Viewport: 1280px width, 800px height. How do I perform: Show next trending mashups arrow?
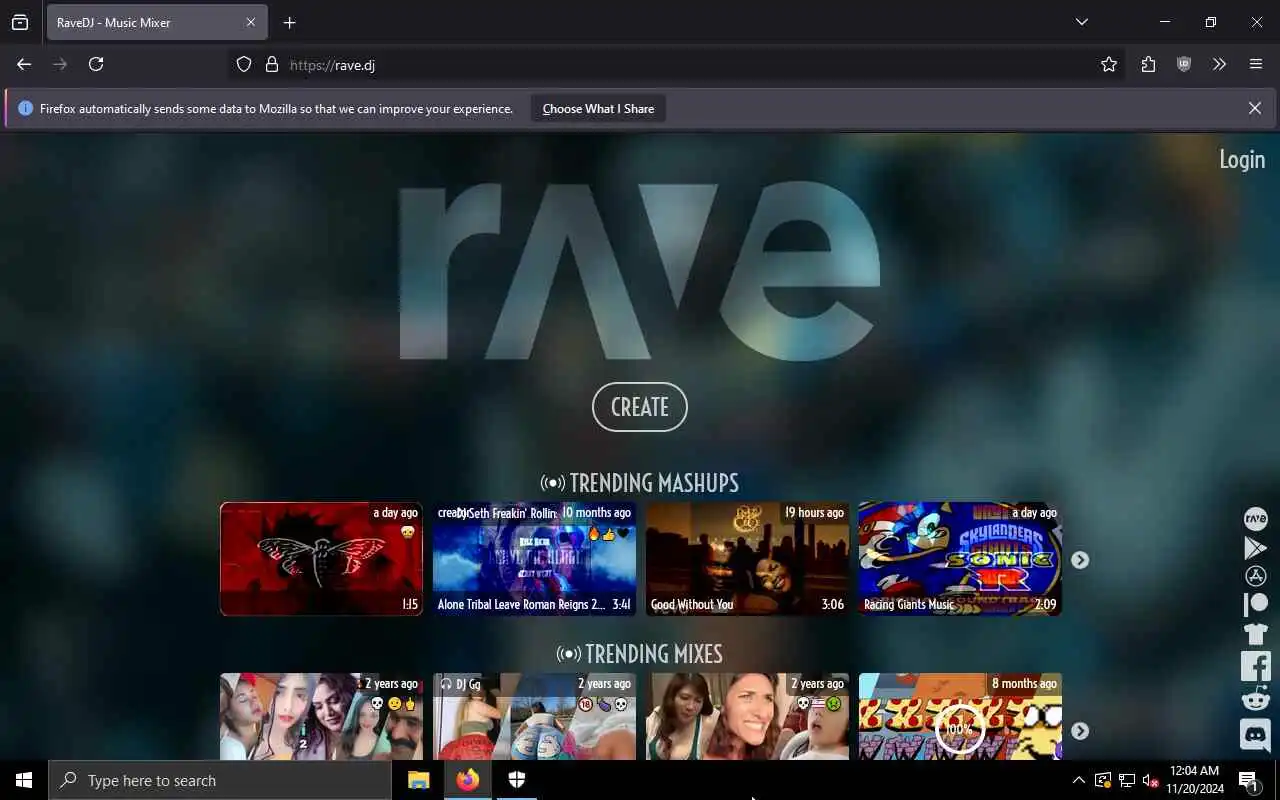1080,560
